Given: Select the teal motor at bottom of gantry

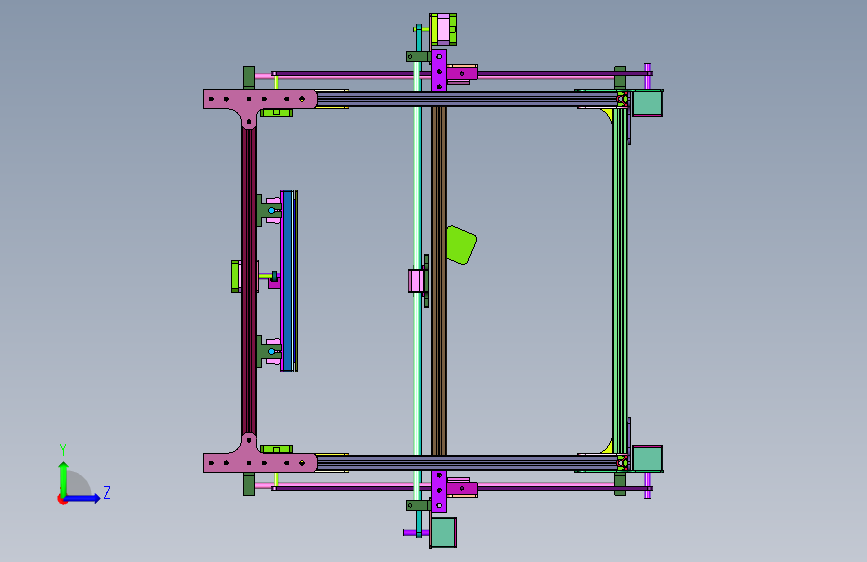Looking at the screenshot, I should point(443,532).
